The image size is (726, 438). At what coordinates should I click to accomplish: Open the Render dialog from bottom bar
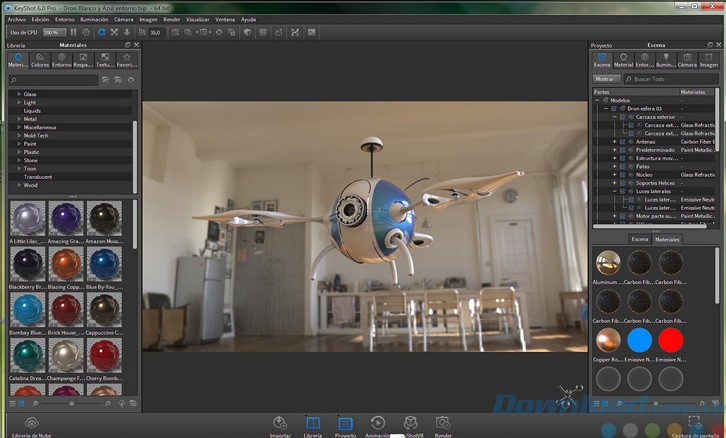click(x=443, y=426)
